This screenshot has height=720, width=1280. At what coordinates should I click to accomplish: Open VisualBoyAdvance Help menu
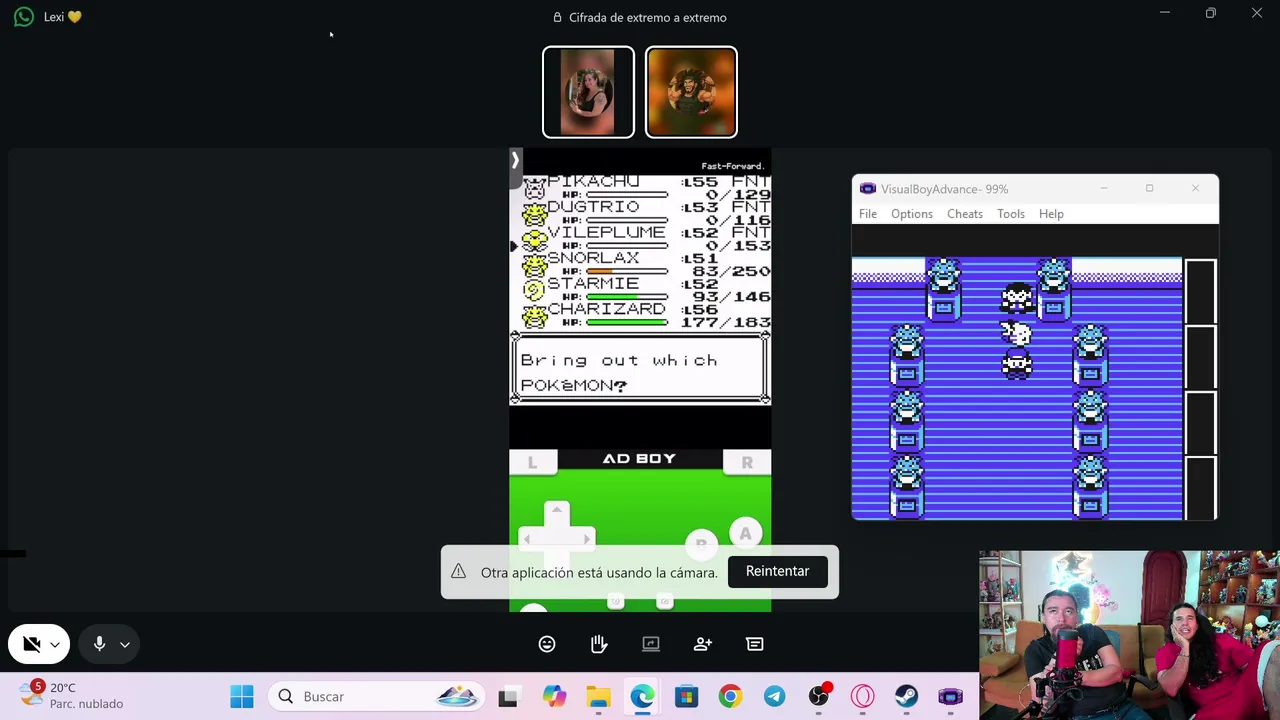[x=1051, y=214]
